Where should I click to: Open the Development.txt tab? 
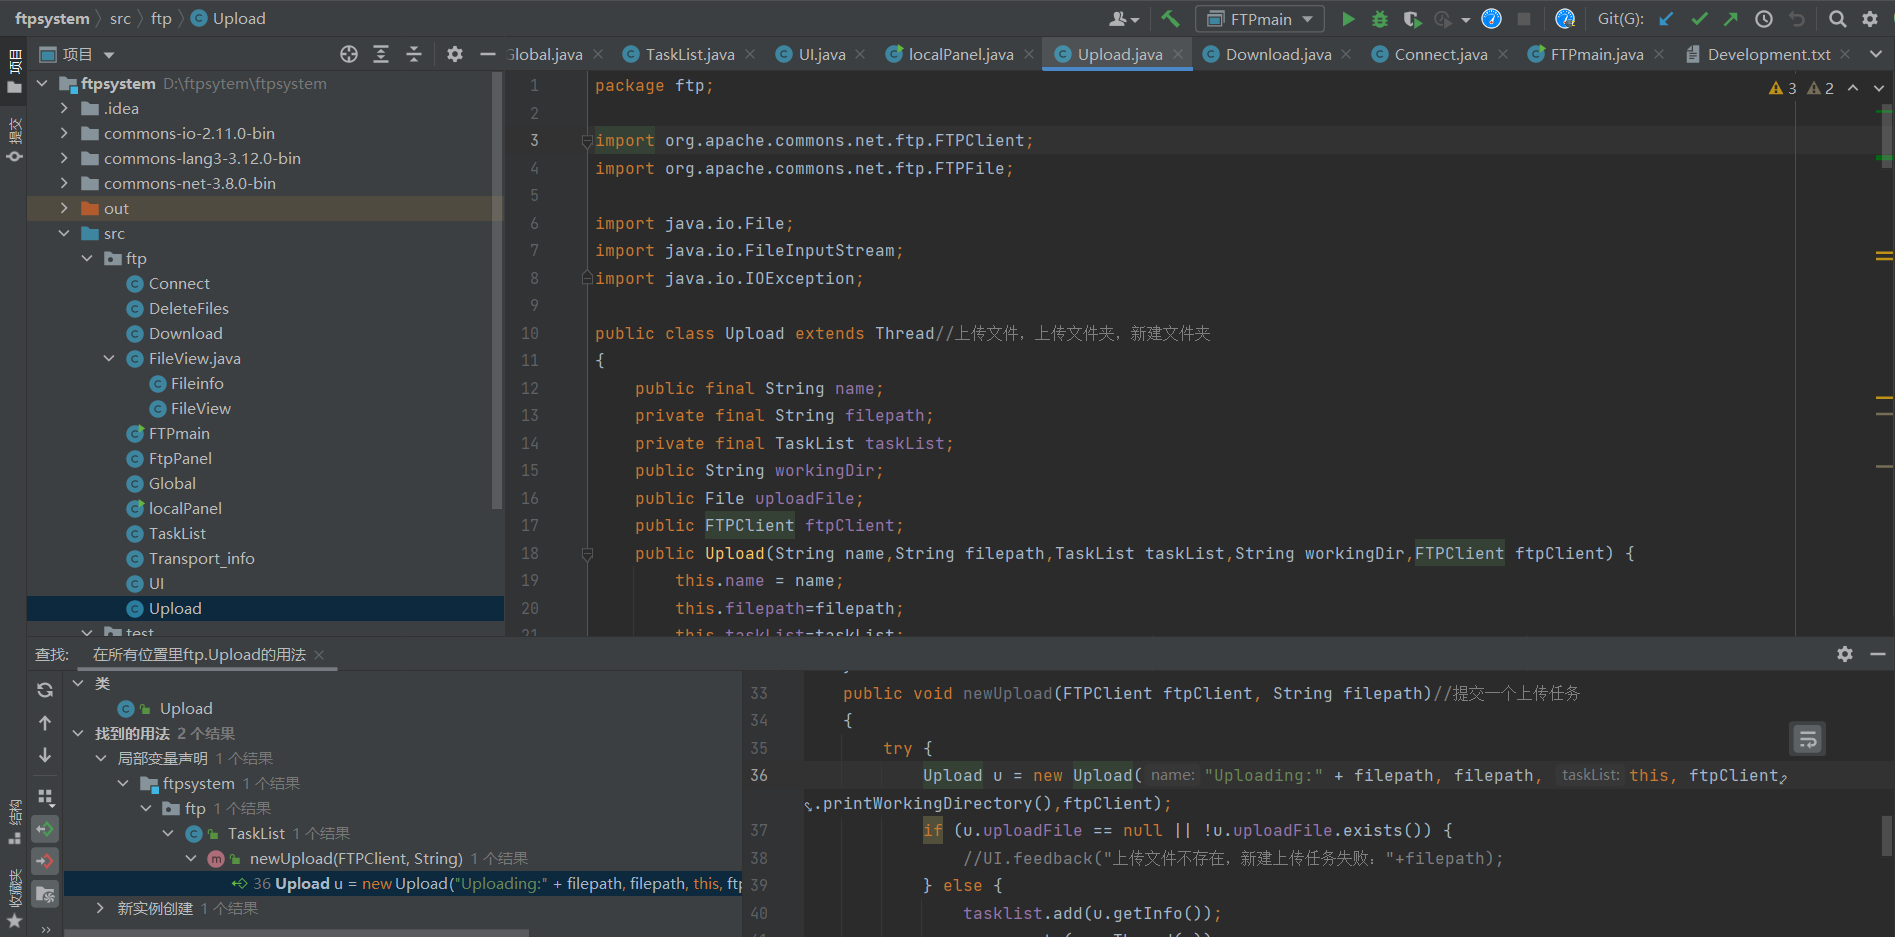[1768, 54]
